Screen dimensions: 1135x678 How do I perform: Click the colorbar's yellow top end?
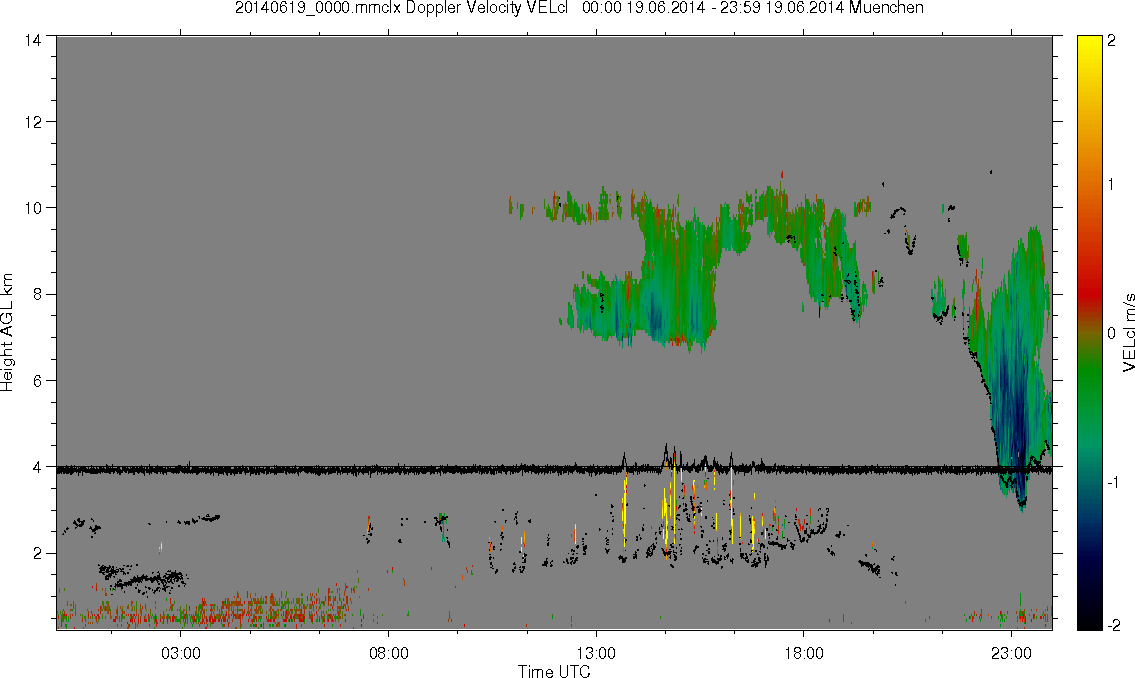click(x=1089, y=45)
